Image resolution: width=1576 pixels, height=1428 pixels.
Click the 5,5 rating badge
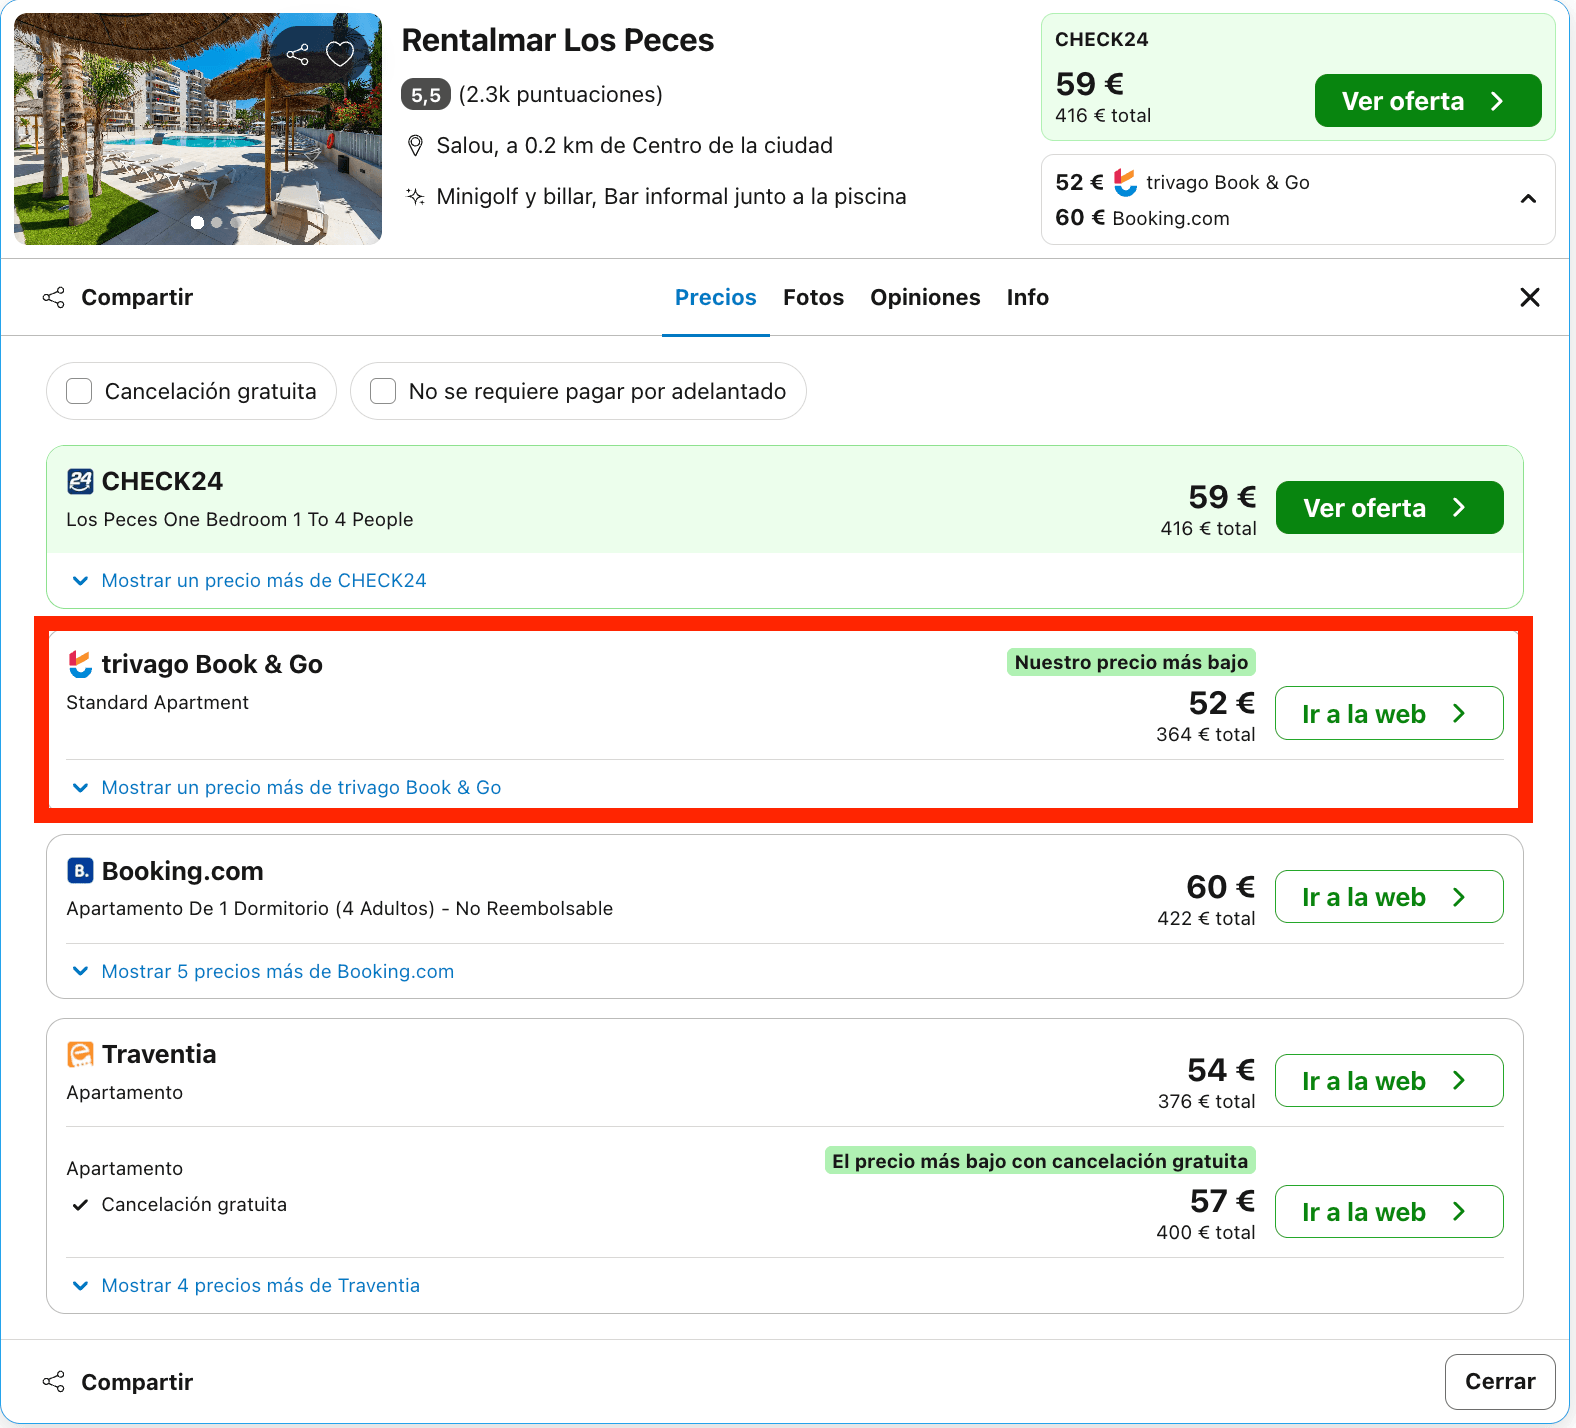[426, 95]
